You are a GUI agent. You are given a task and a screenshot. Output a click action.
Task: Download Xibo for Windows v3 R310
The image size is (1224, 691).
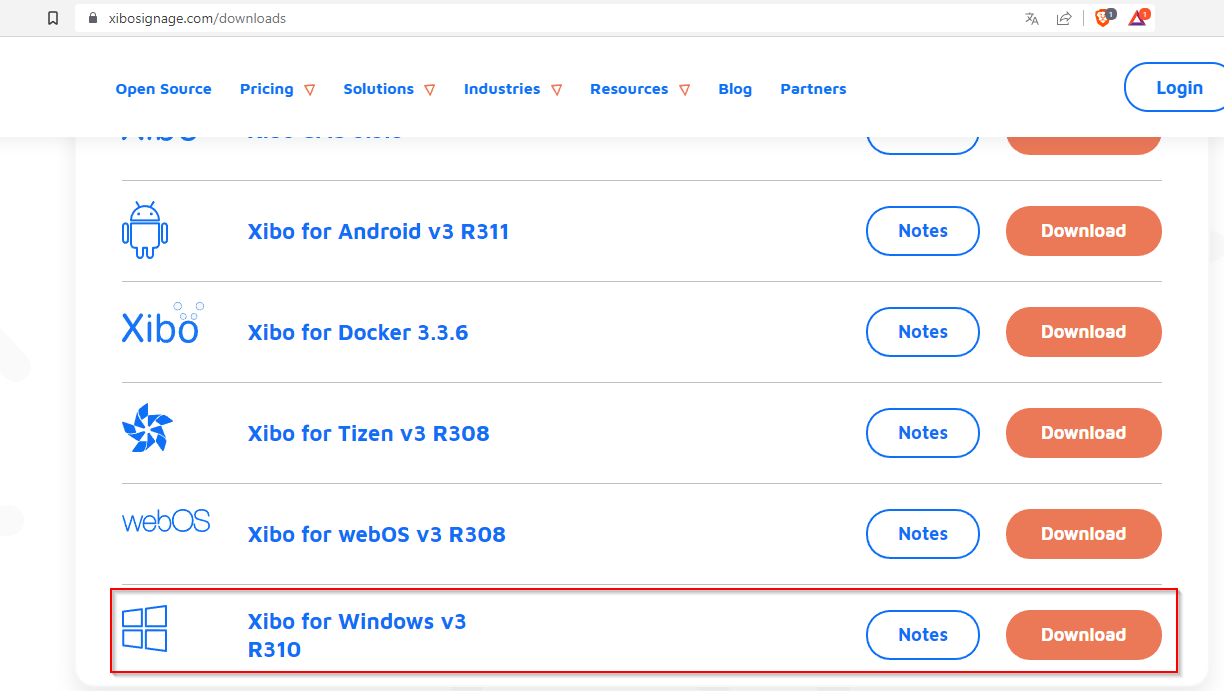click(x=1084, y=635)
